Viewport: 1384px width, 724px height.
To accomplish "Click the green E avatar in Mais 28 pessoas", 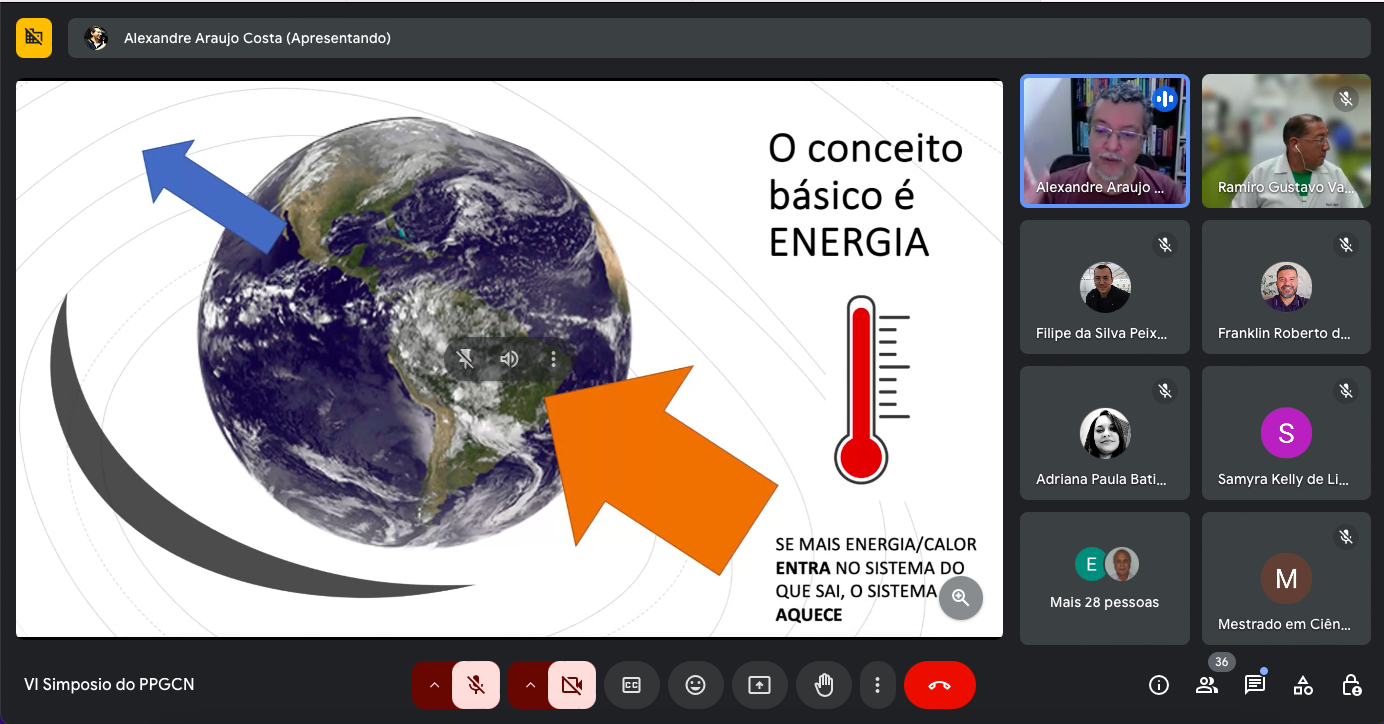I will (1092, 565).
